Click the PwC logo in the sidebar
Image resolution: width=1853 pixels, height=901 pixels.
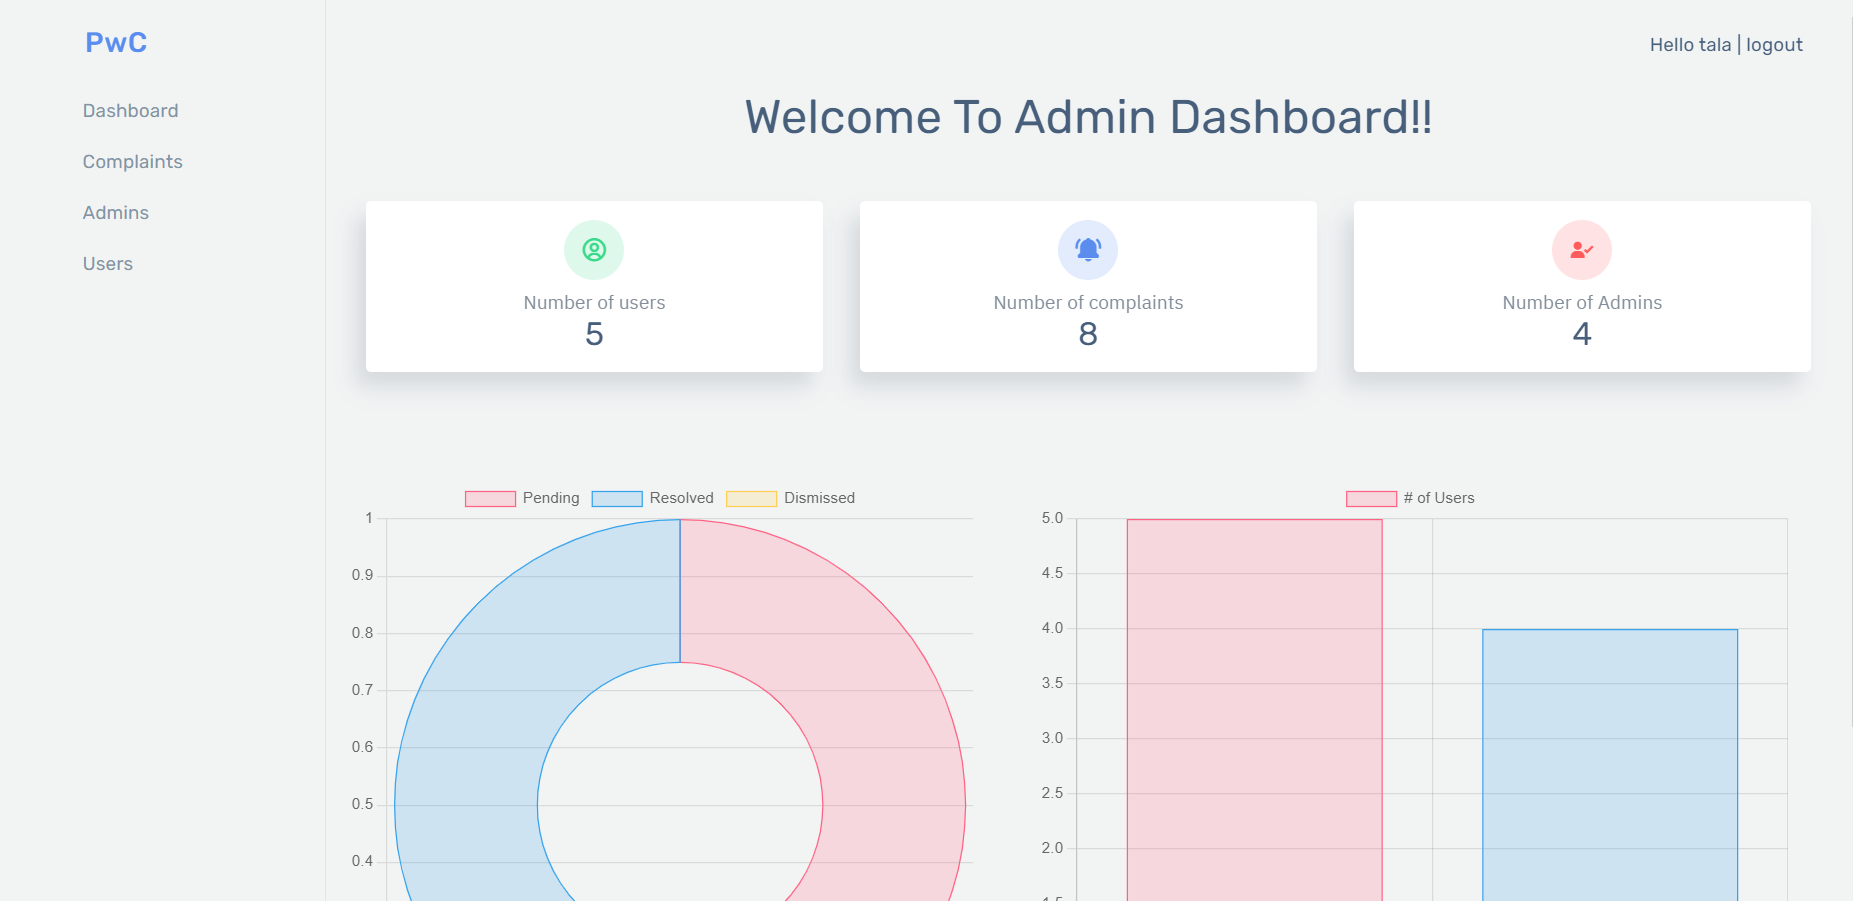(x=115, y=42)
